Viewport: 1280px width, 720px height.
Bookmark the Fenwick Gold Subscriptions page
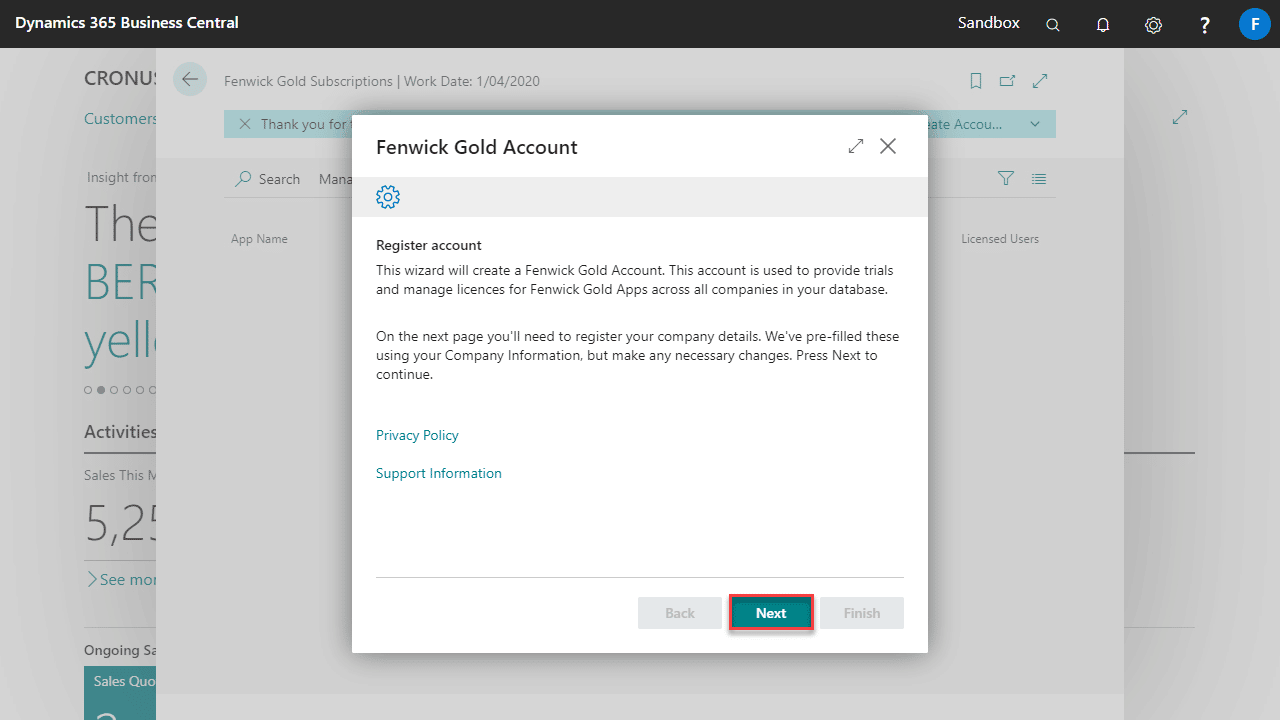pos(976,81)
